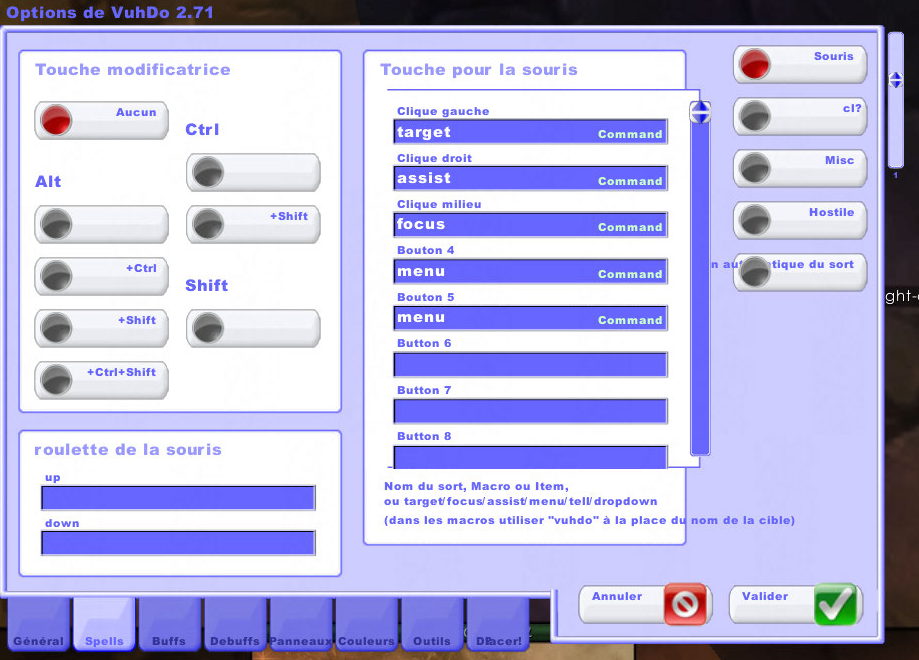Viewport: 919px width, 660px height.
Task: Confirm settings with the Valider button
Action: pyautogui.click(x=796, y=604)
